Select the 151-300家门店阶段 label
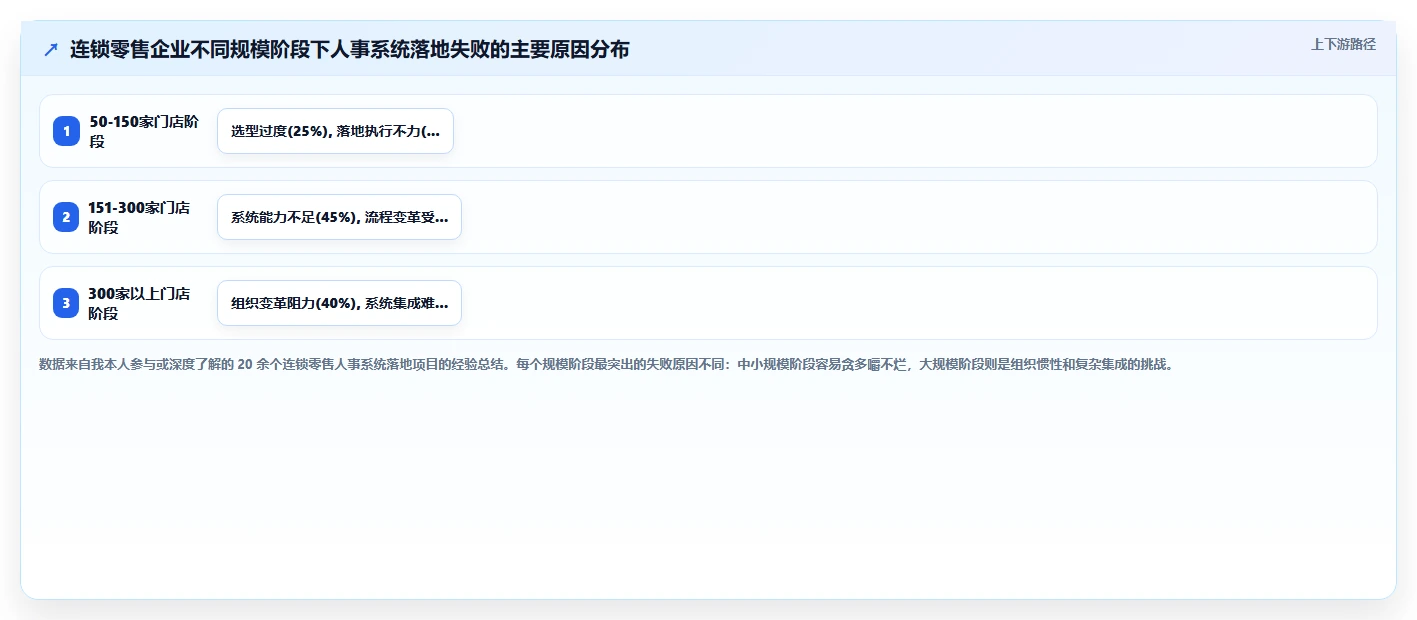 point(139,217)
